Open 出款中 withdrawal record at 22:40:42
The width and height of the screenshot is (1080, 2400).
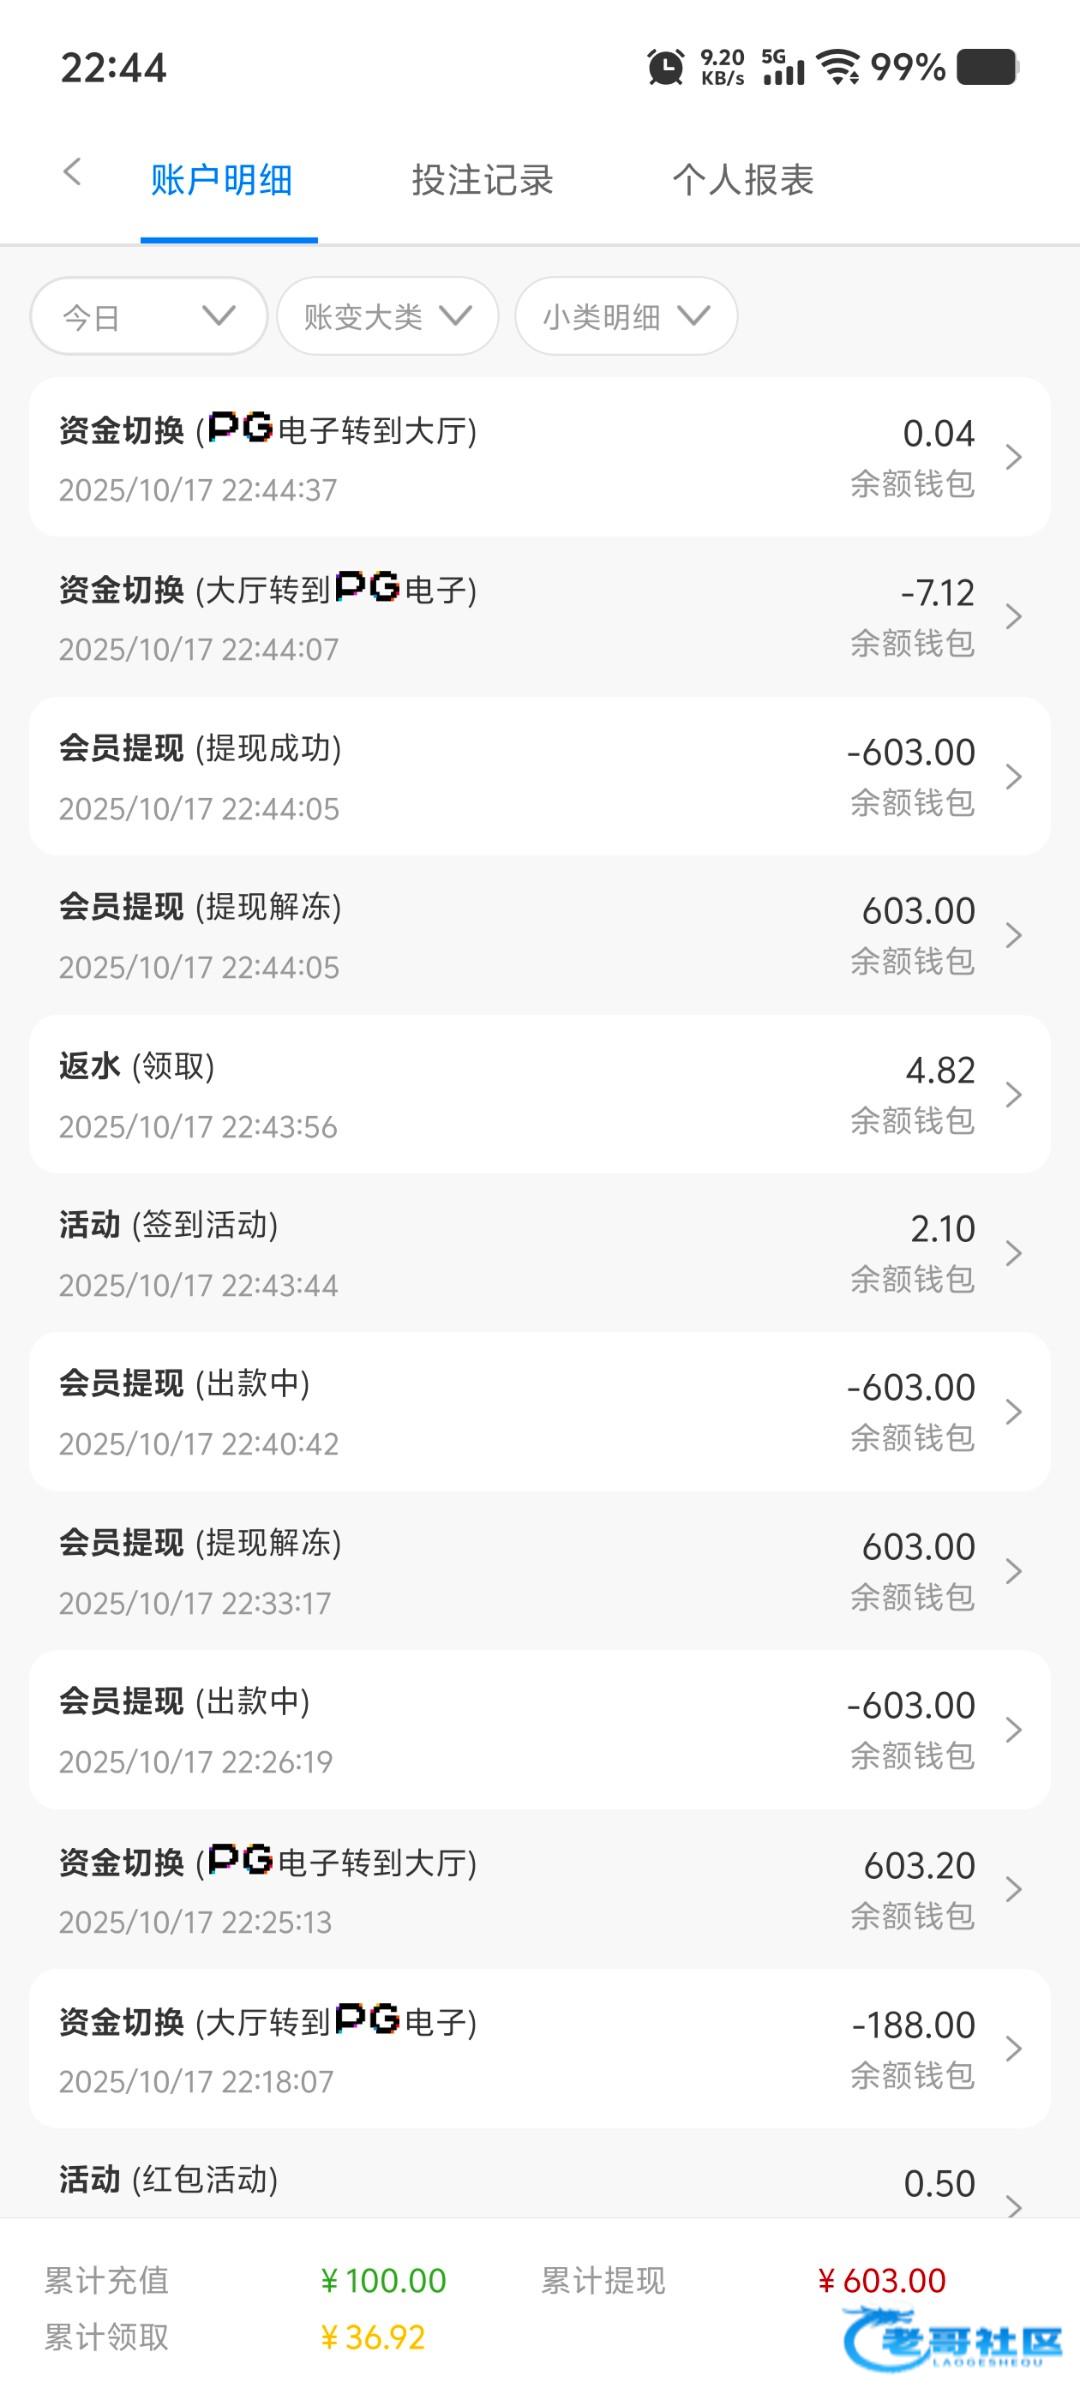click(540, 1412)
